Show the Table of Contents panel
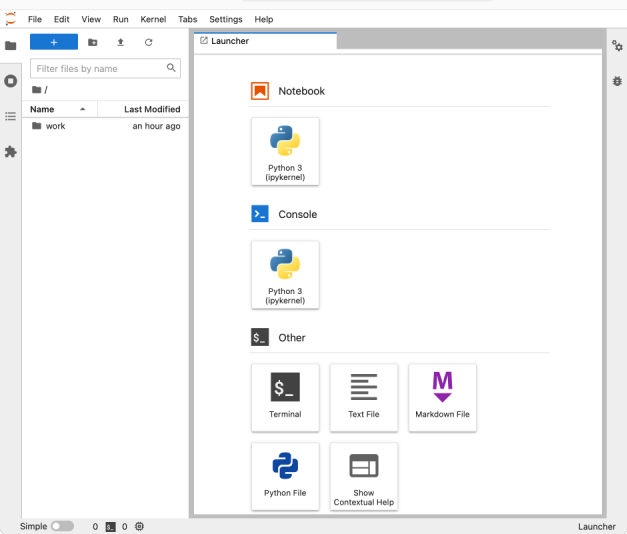The width and height of the screenshot is (627, 534). click(11, 116)
